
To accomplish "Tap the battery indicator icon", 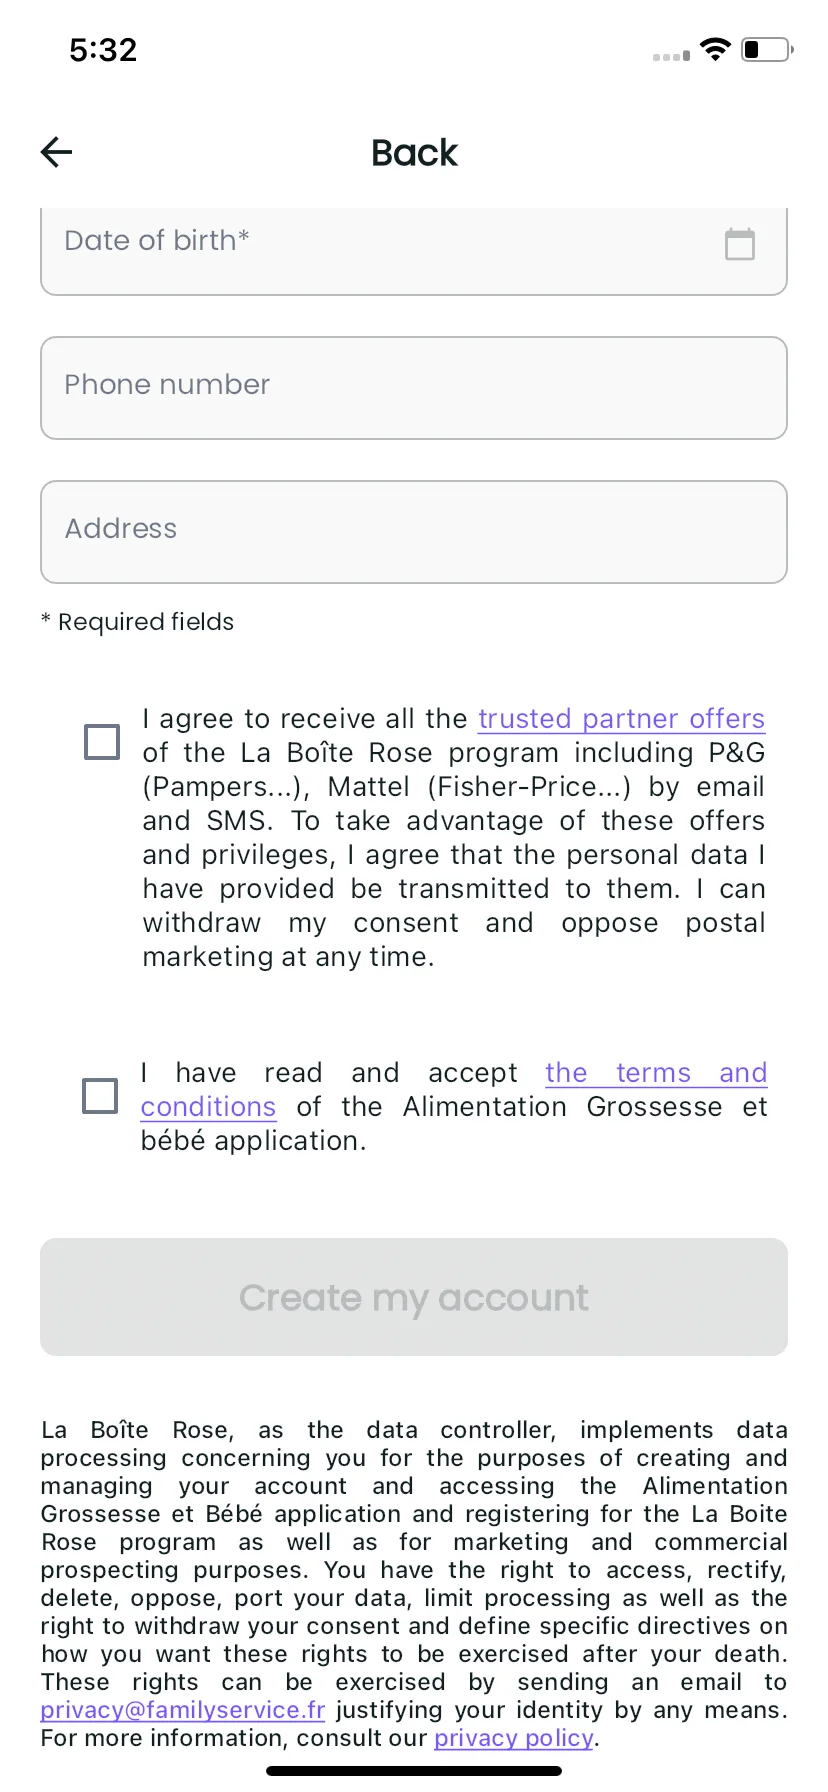I will point(767,49).
